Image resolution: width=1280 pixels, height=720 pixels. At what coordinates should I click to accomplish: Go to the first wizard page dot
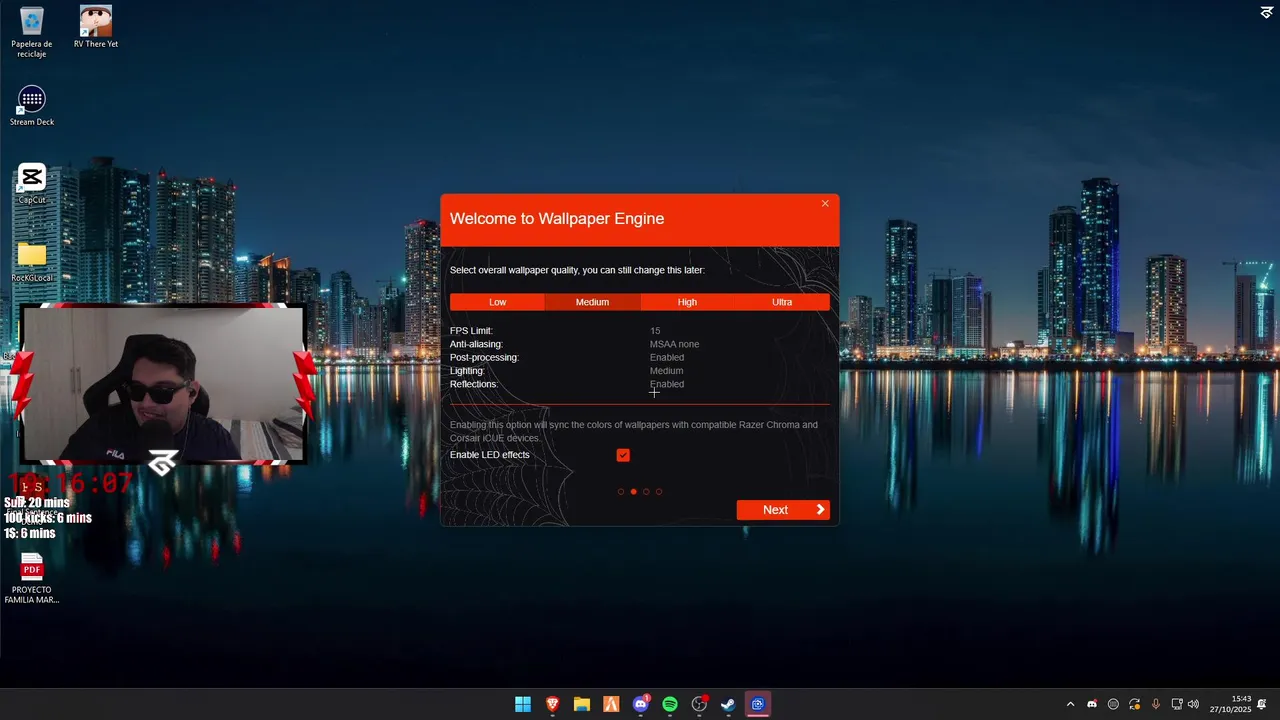[621, 492]
